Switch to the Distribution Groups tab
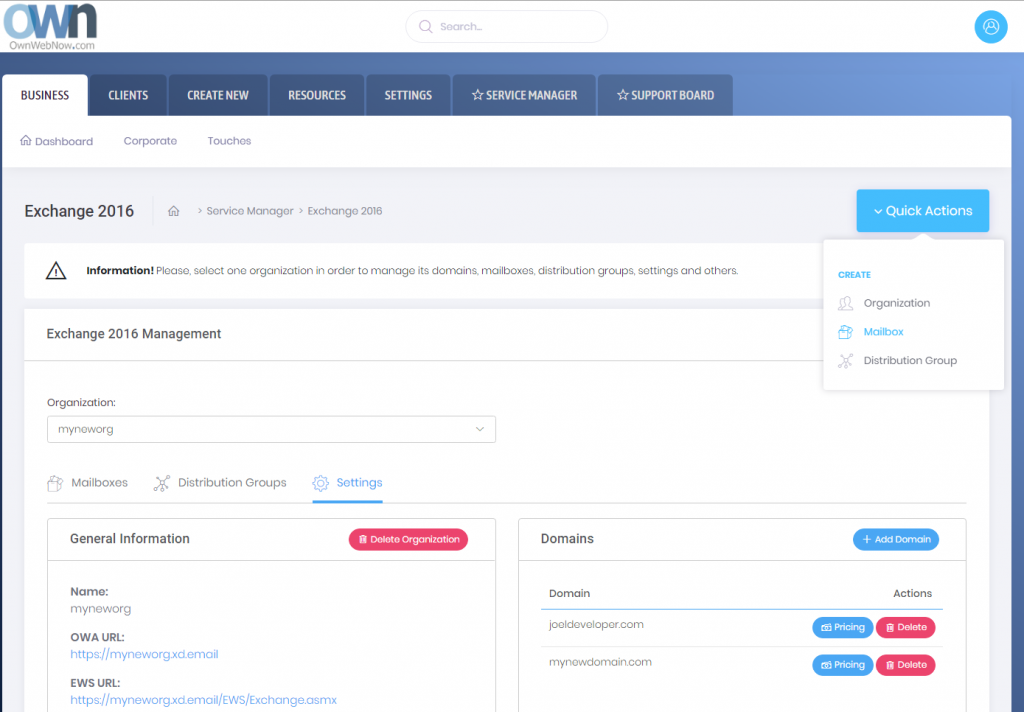 pos(220,483)
